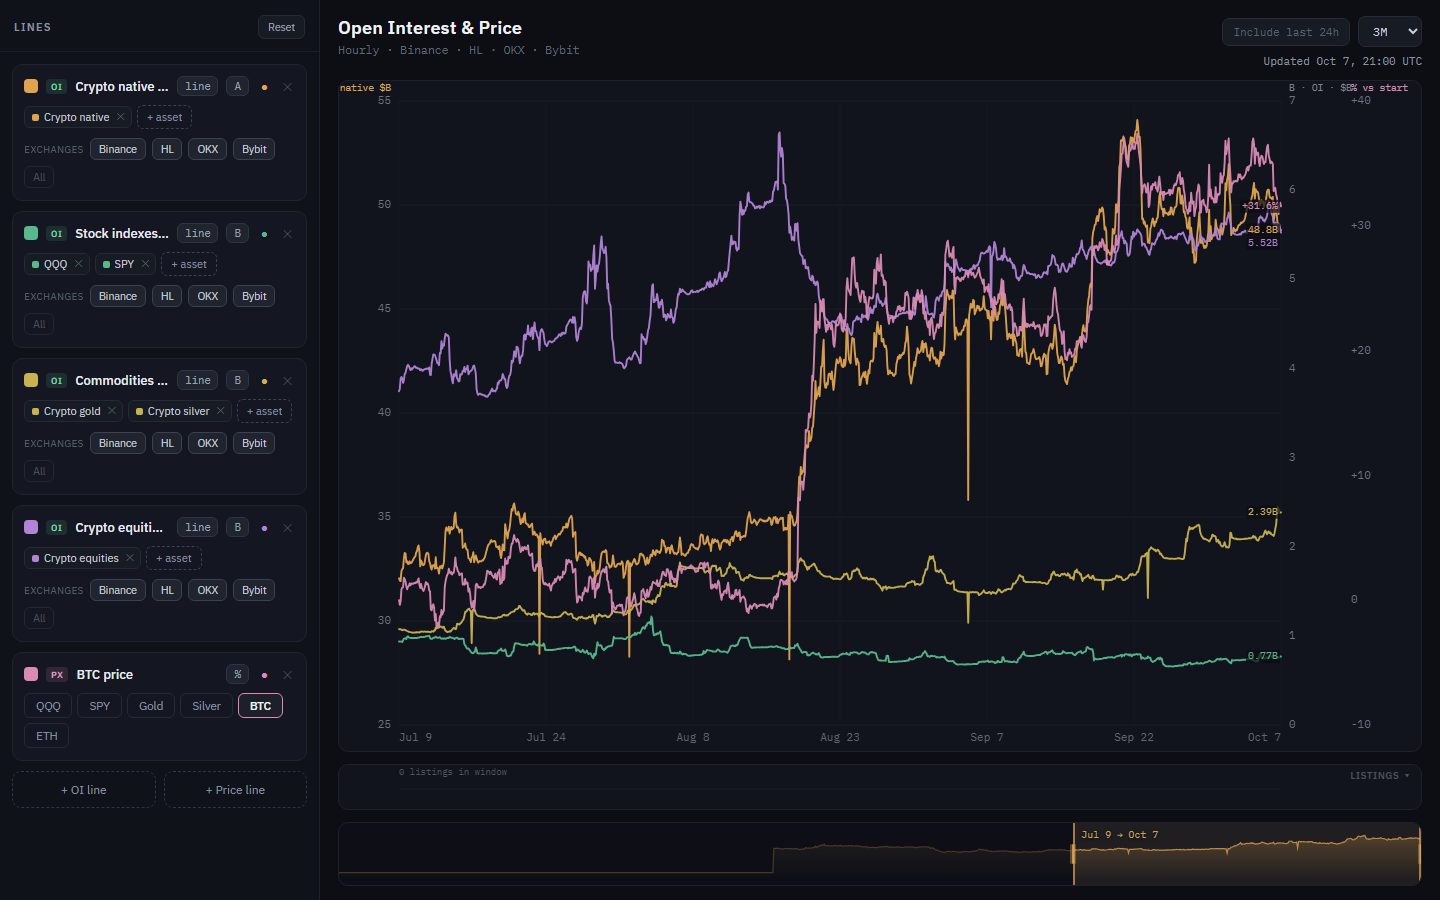1440x900 pixels.
Task: Click the dot indicator on Crypto native card
Action: click(264, 87)
